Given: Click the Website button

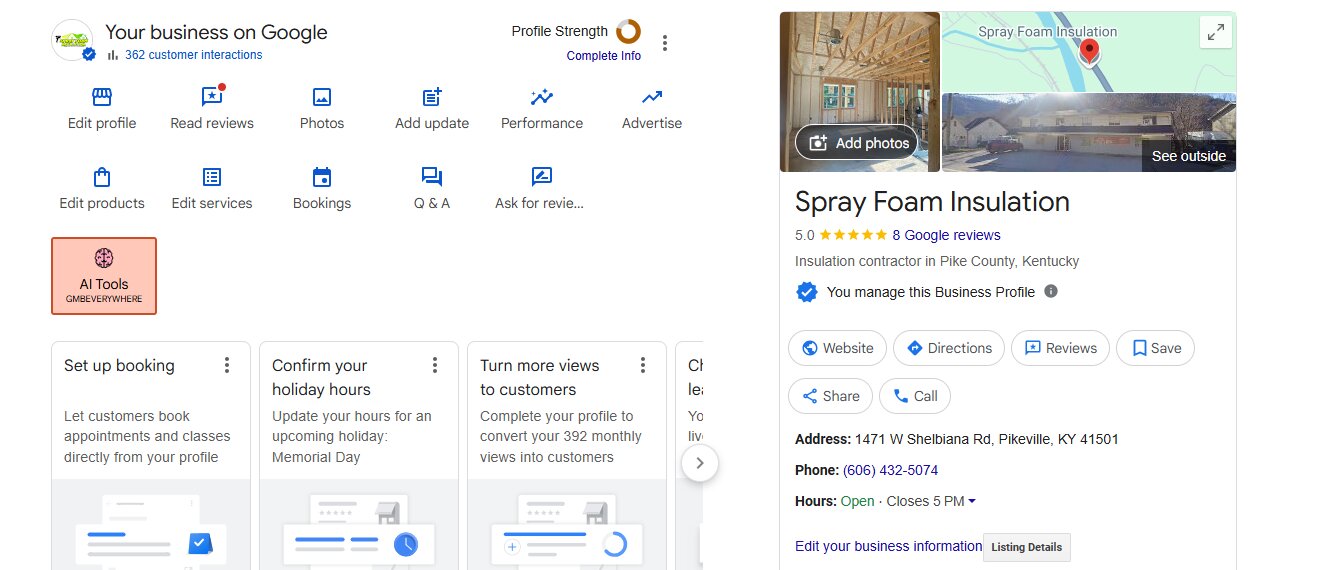Looking at the screenshot, I should [838, 348].
